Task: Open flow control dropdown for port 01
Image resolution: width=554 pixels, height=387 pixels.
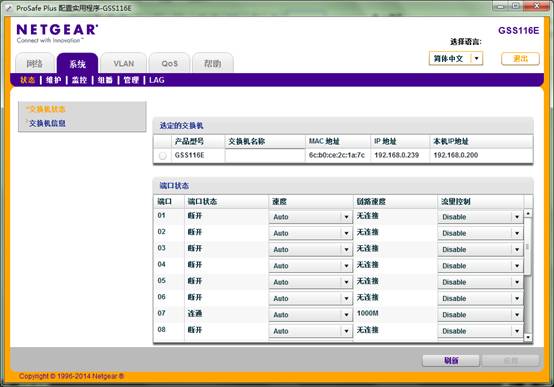Action: pos(480,217)
